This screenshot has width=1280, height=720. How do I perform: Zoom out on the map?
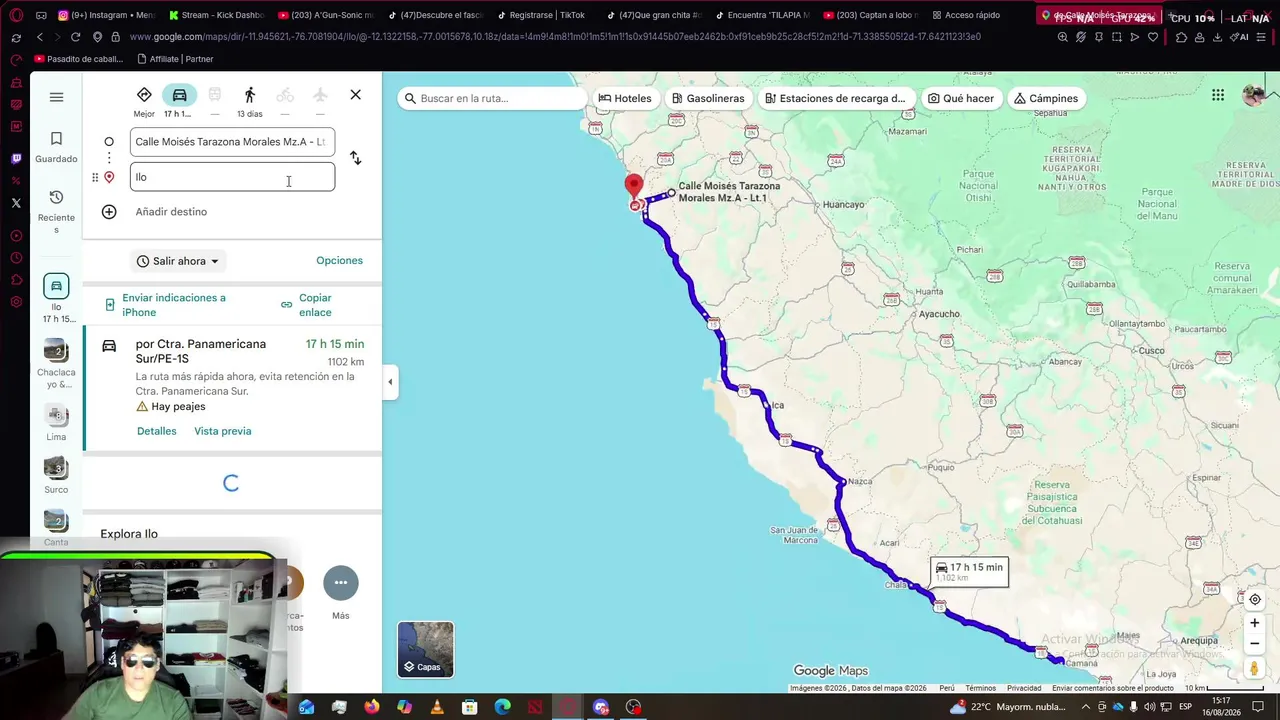click(x=1254, y=644)
